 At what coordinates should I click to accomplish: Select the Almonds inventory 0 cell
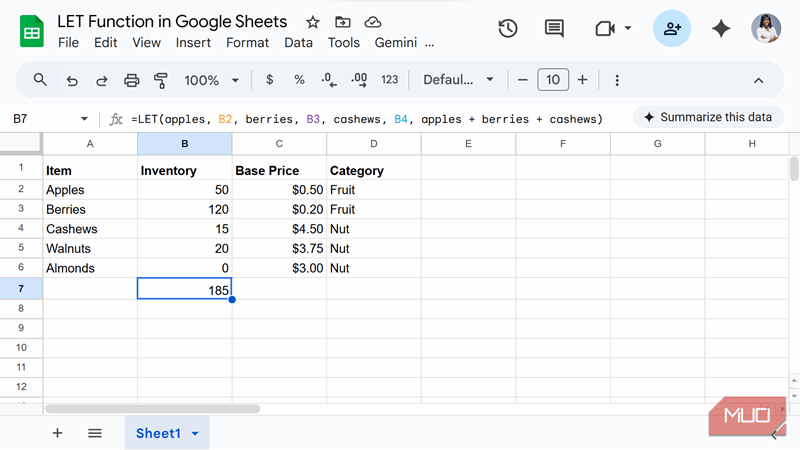185,268
